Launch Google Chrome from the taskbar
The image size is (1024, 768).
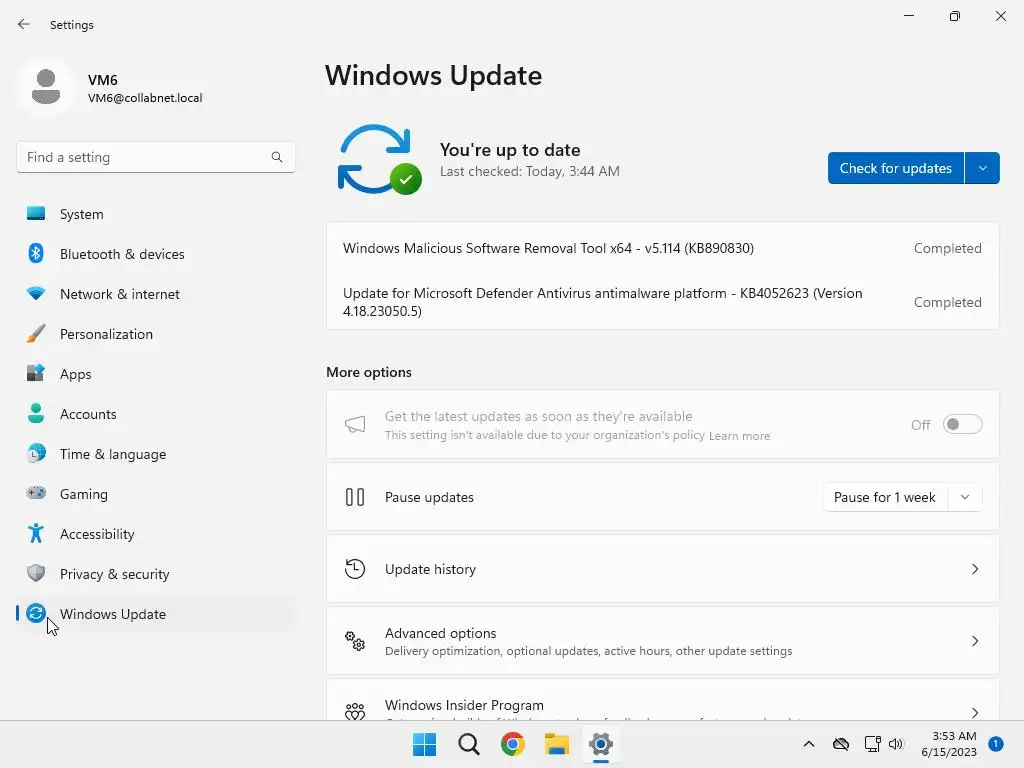pos(513,744)
